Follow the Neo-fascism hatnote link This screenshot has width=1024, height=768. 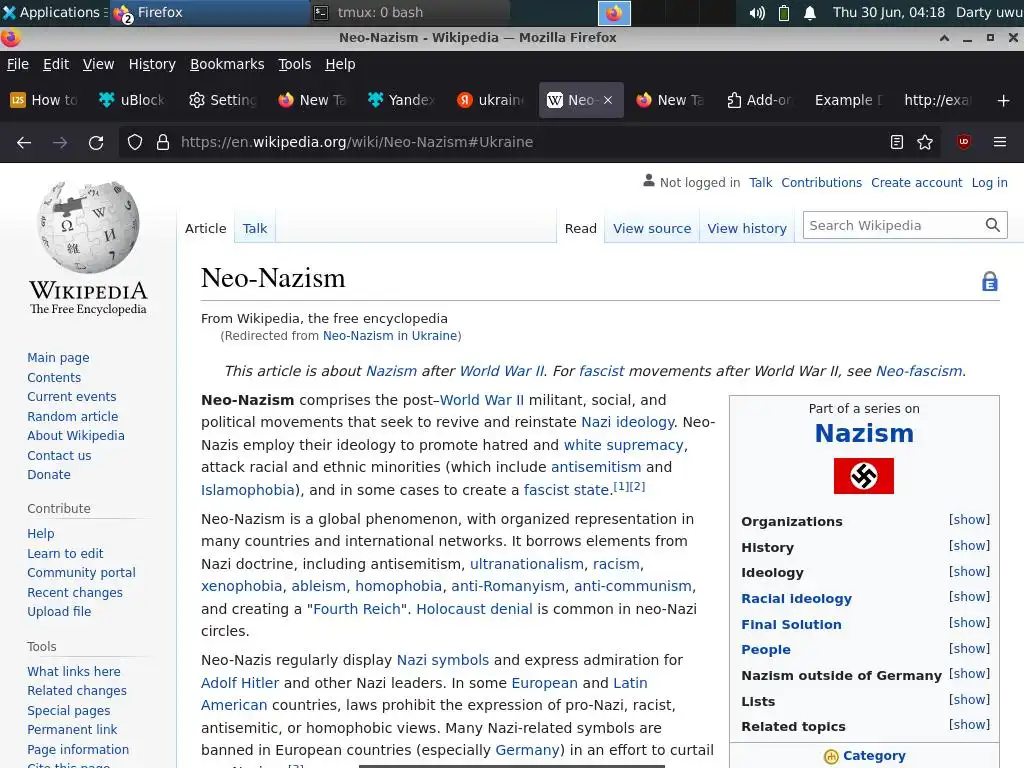(x=919, y=371)
